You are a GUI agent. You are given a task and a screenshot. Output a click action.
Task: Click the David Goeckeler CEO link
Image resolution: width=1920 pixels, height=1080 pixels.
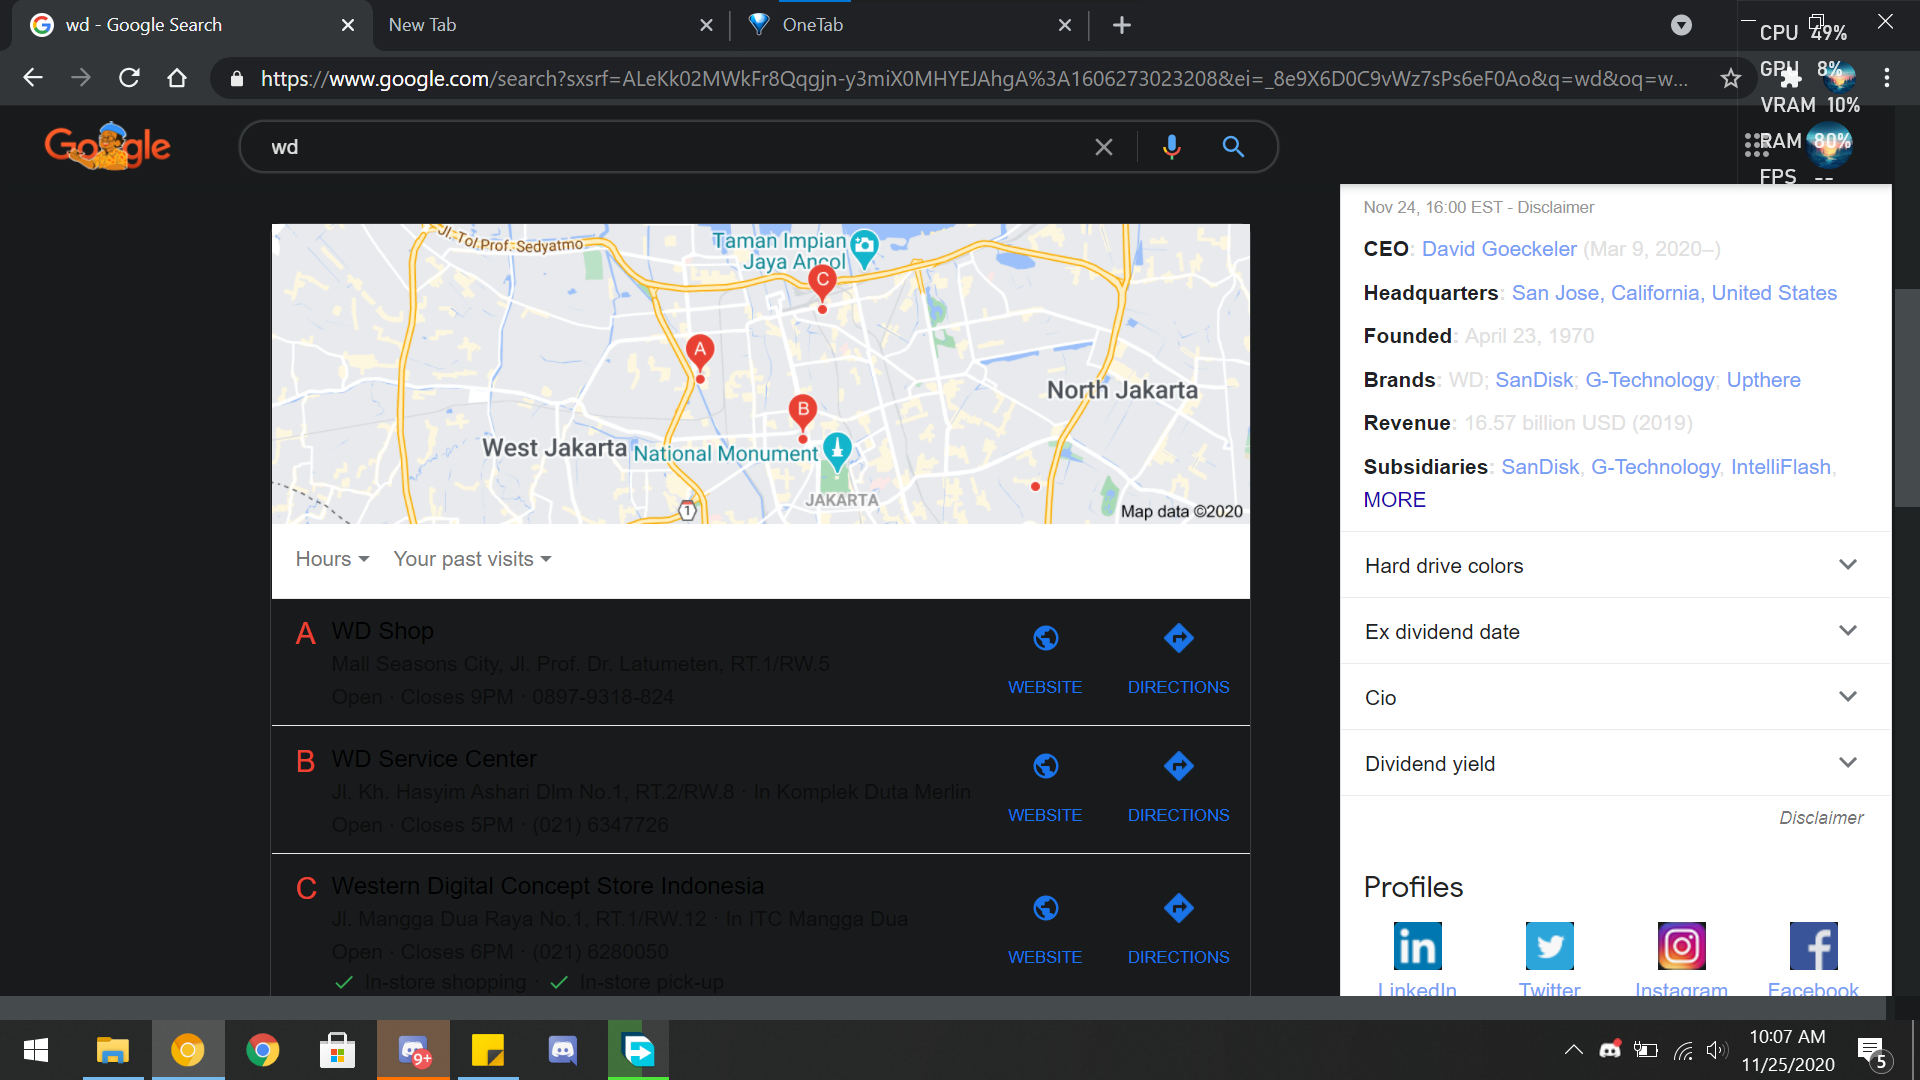tap(1498, 249)
